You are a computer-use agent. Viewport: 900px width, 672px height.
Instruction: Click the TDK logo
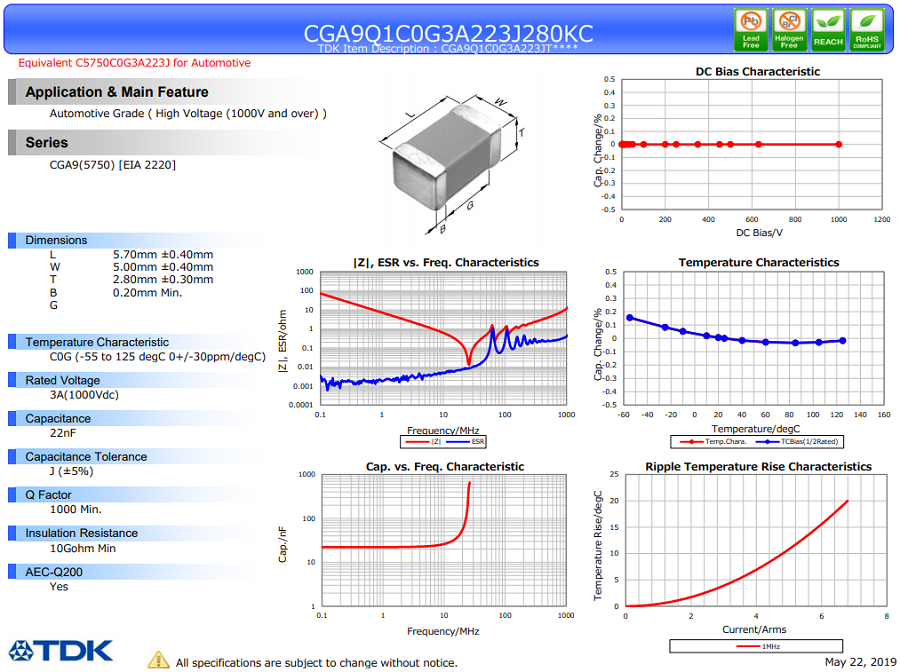[61, 651]
